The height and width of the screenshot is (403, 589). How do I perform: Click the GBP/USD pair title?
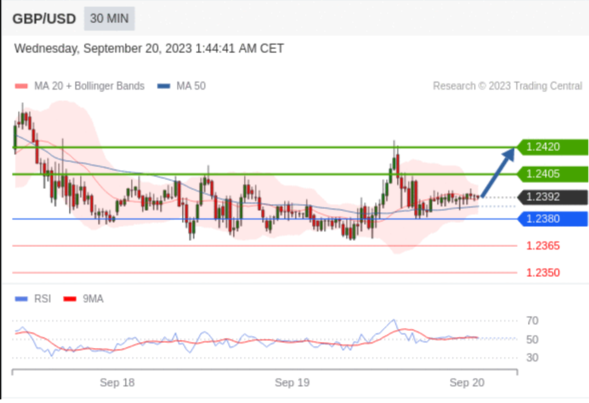click(x=44, y=19)
